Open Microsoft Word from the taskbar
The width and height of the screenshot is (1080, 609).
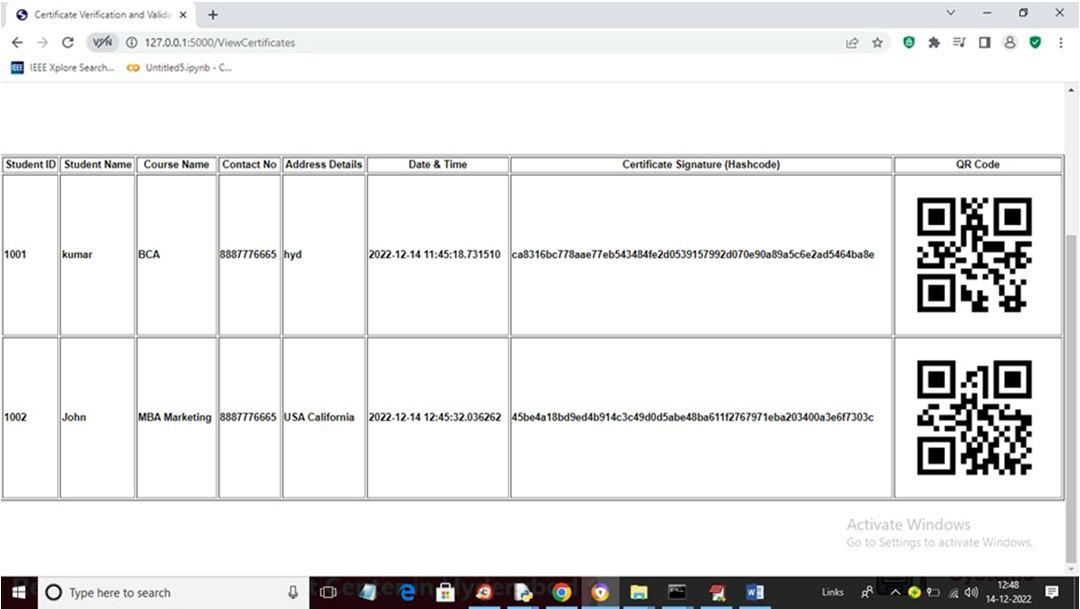[x=755, y=592]
